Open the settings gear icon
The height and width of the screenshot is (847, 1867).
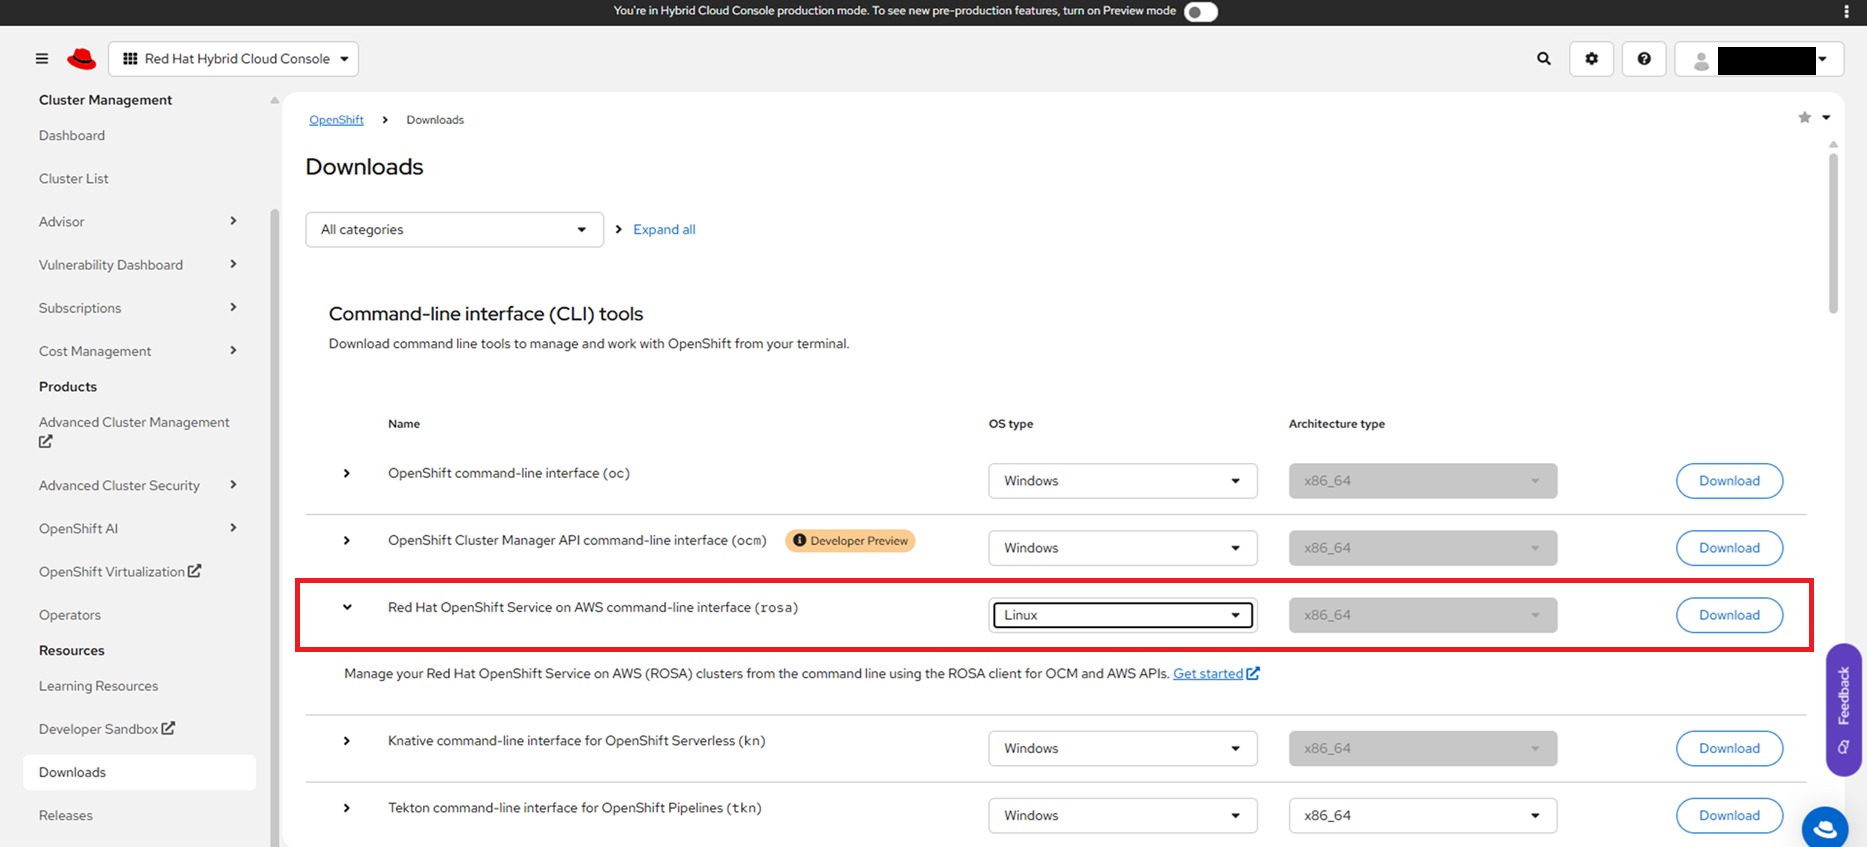1591,59
